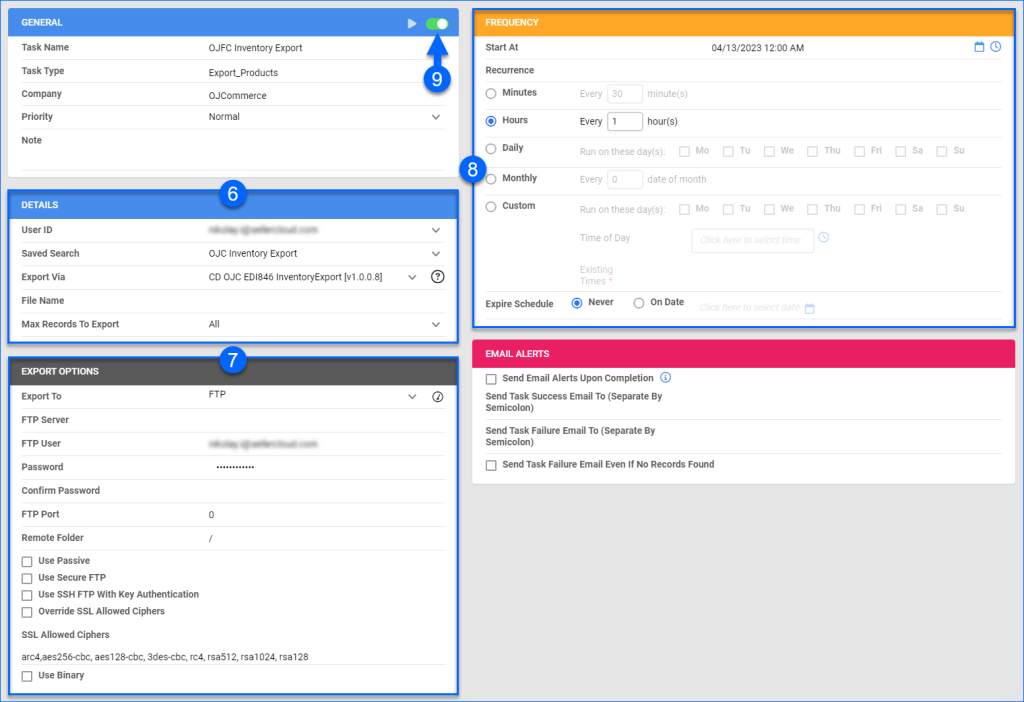Open the Priority dropdown
This screenshot has height=702, width=1024.
point(436,117)
